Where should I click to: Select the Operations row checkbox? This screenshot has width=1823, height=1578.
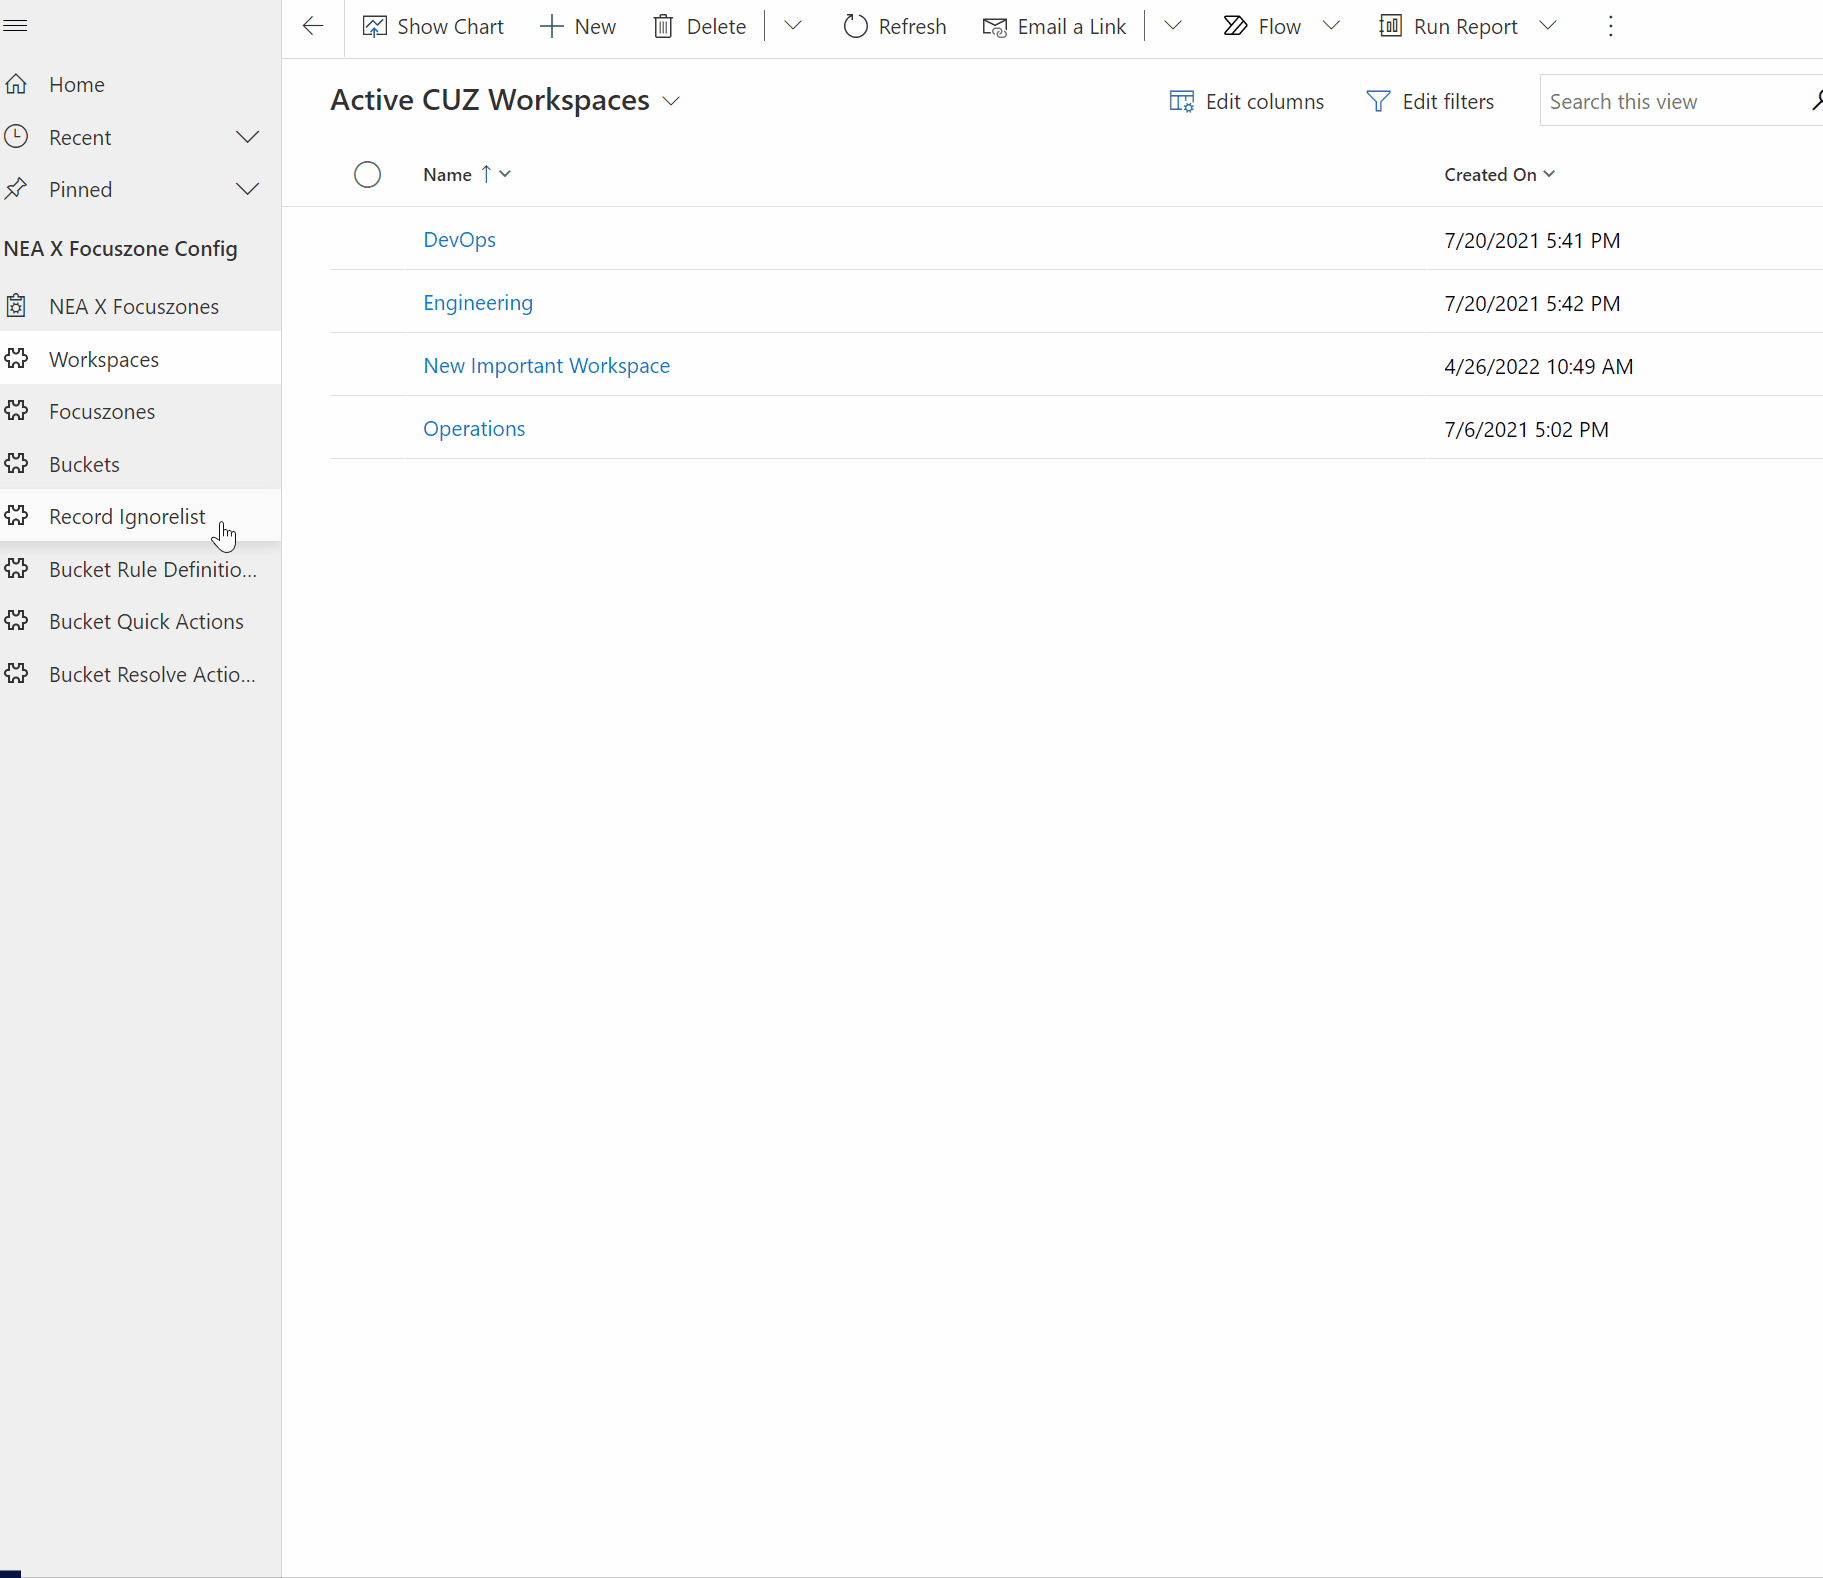pyautogui.click(x=367, y=428)
